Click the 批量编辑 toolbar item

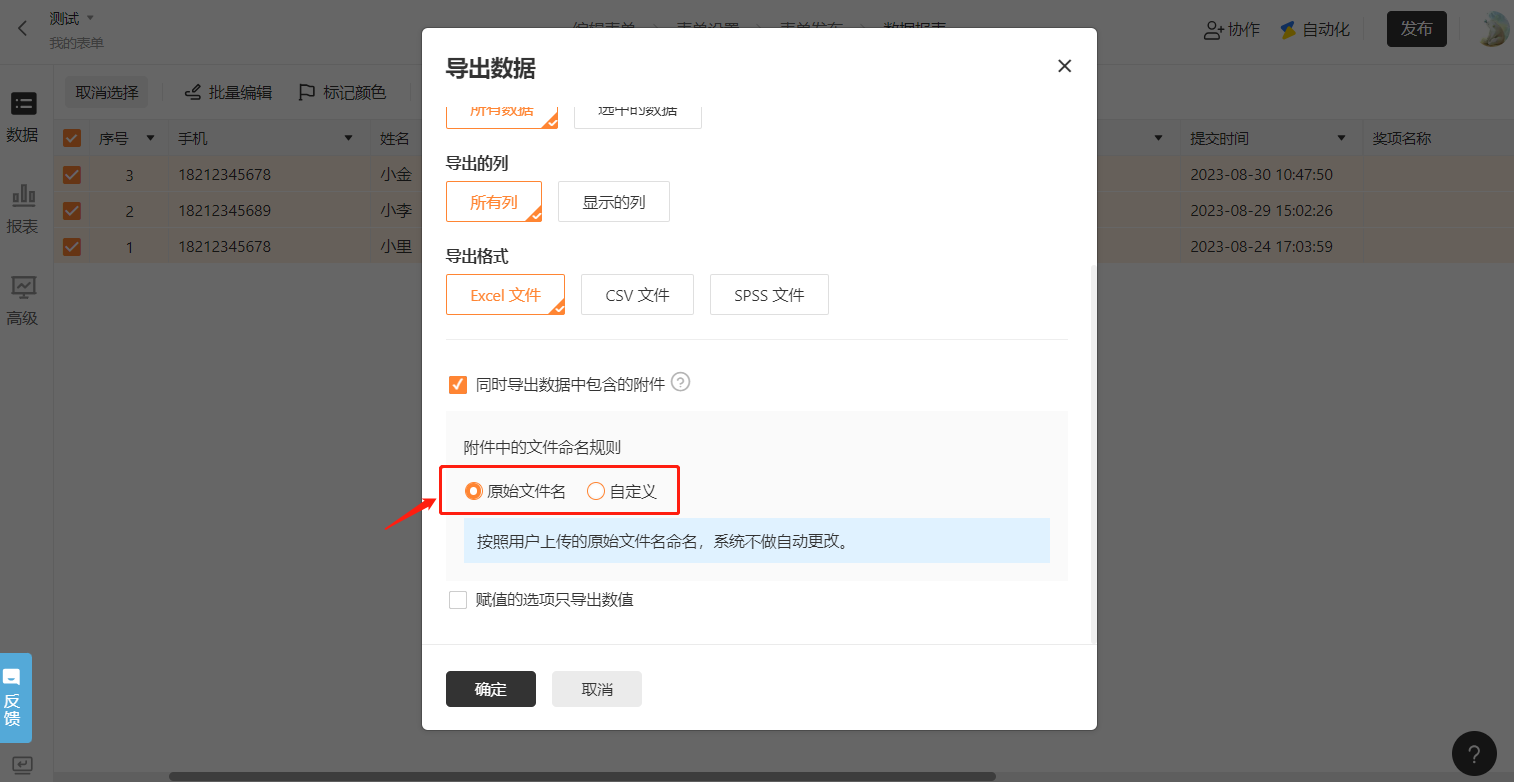(x=228, y=93)
